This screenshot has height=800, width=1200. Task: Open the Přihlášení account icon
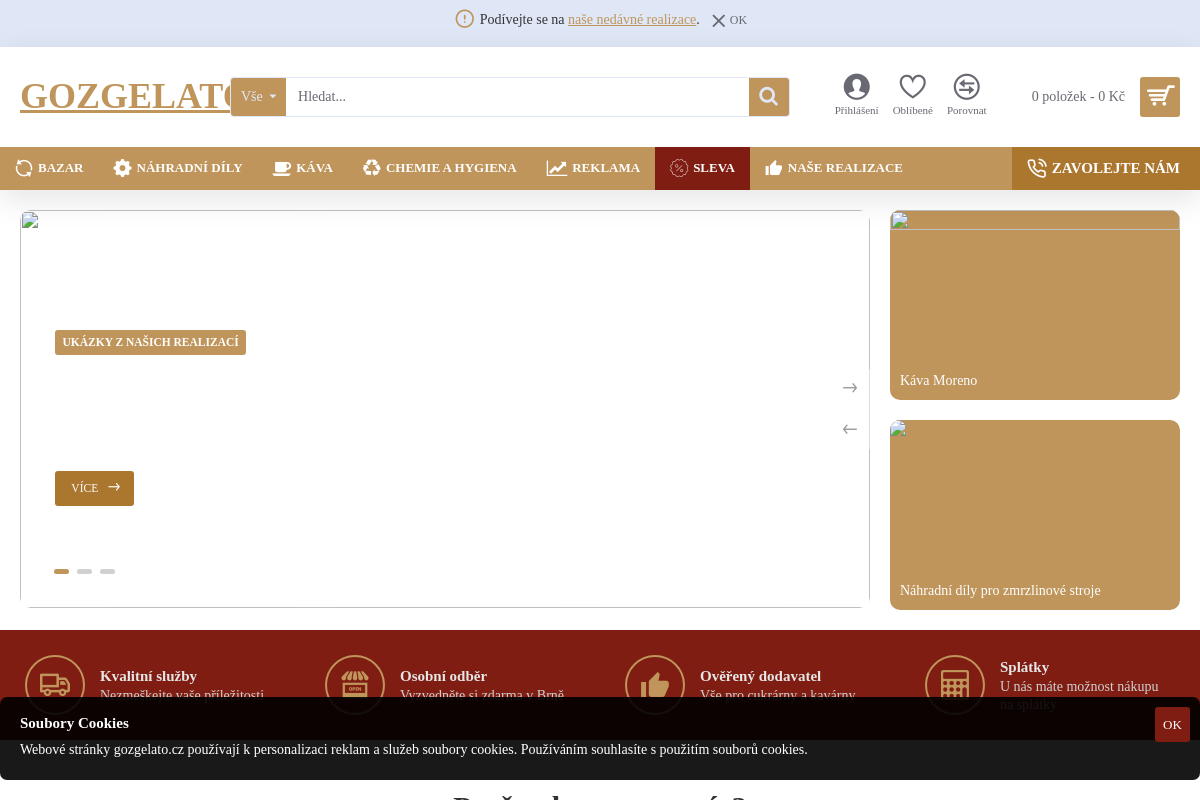point(856,88)
